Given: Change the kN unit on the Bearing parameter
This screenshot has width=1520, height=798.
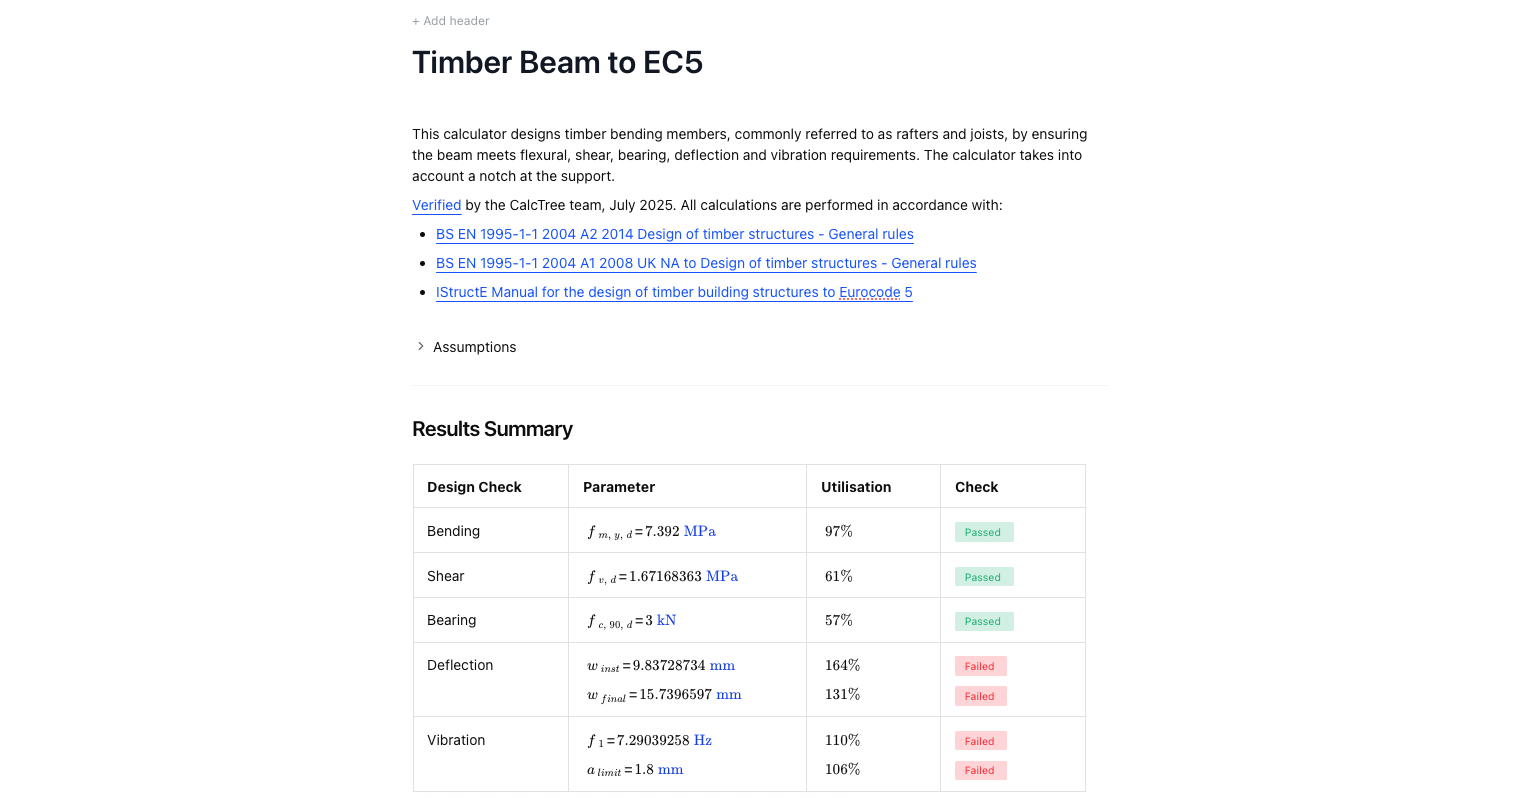Looking at the screenshot, I should [668, 621].
